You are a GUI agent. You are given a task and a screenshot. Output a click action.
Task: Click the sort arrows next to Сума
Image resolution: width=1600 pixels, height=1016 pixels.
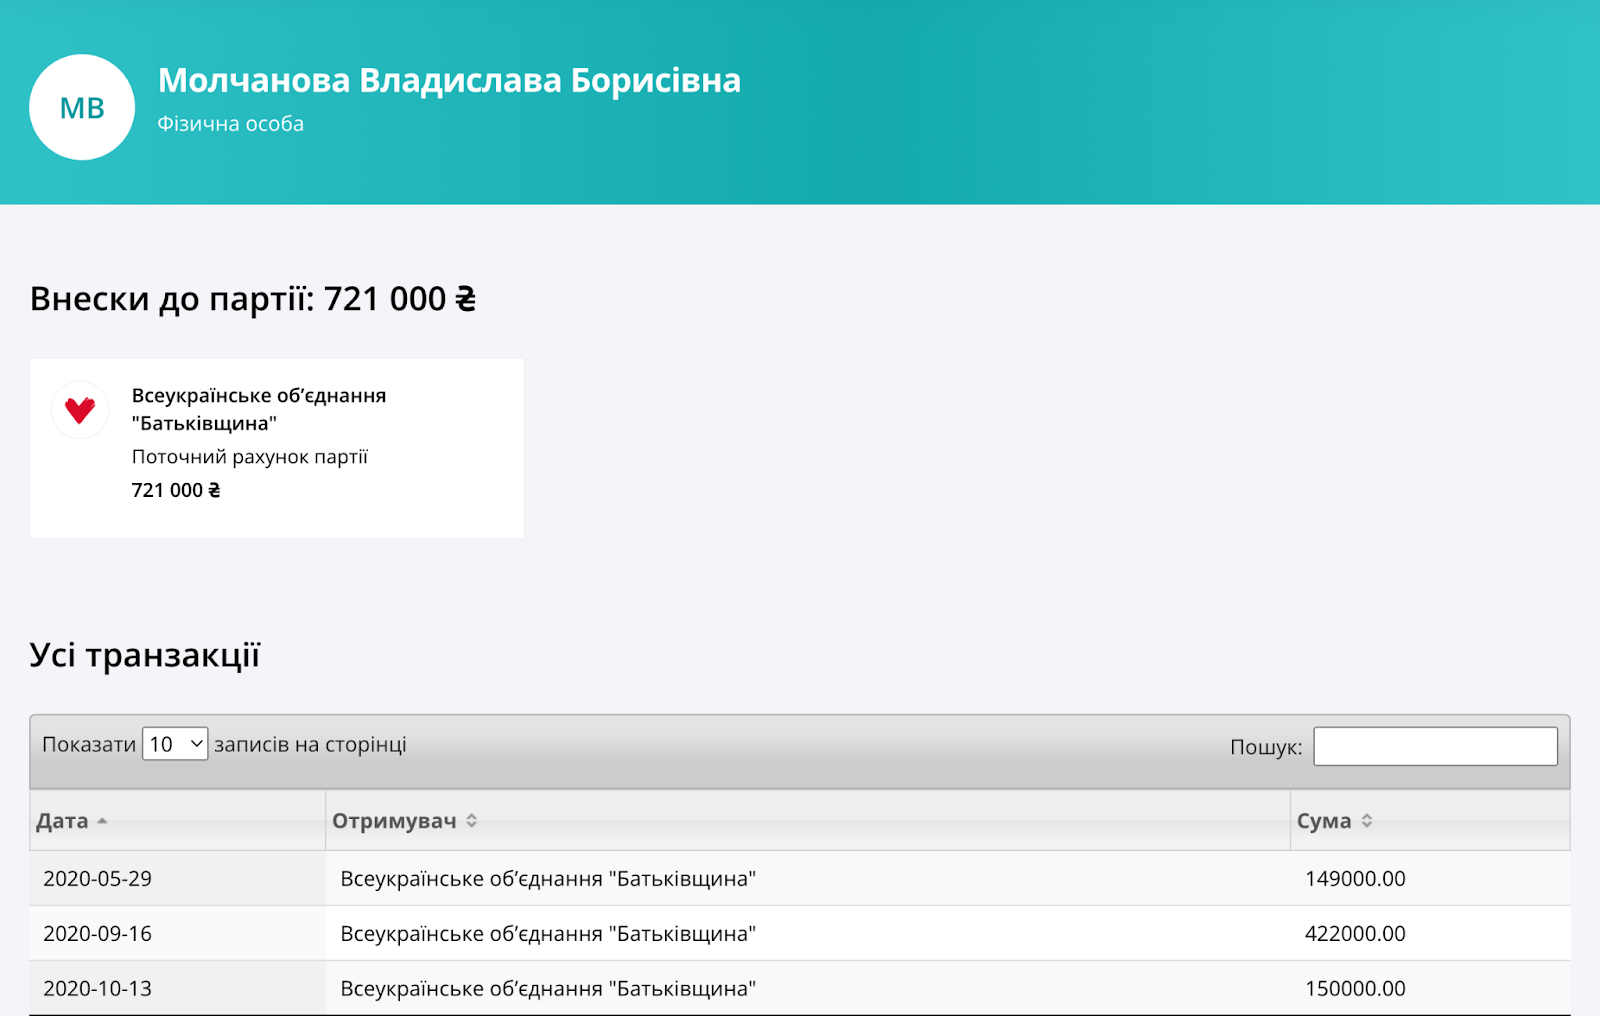[x=1367, y=821]
